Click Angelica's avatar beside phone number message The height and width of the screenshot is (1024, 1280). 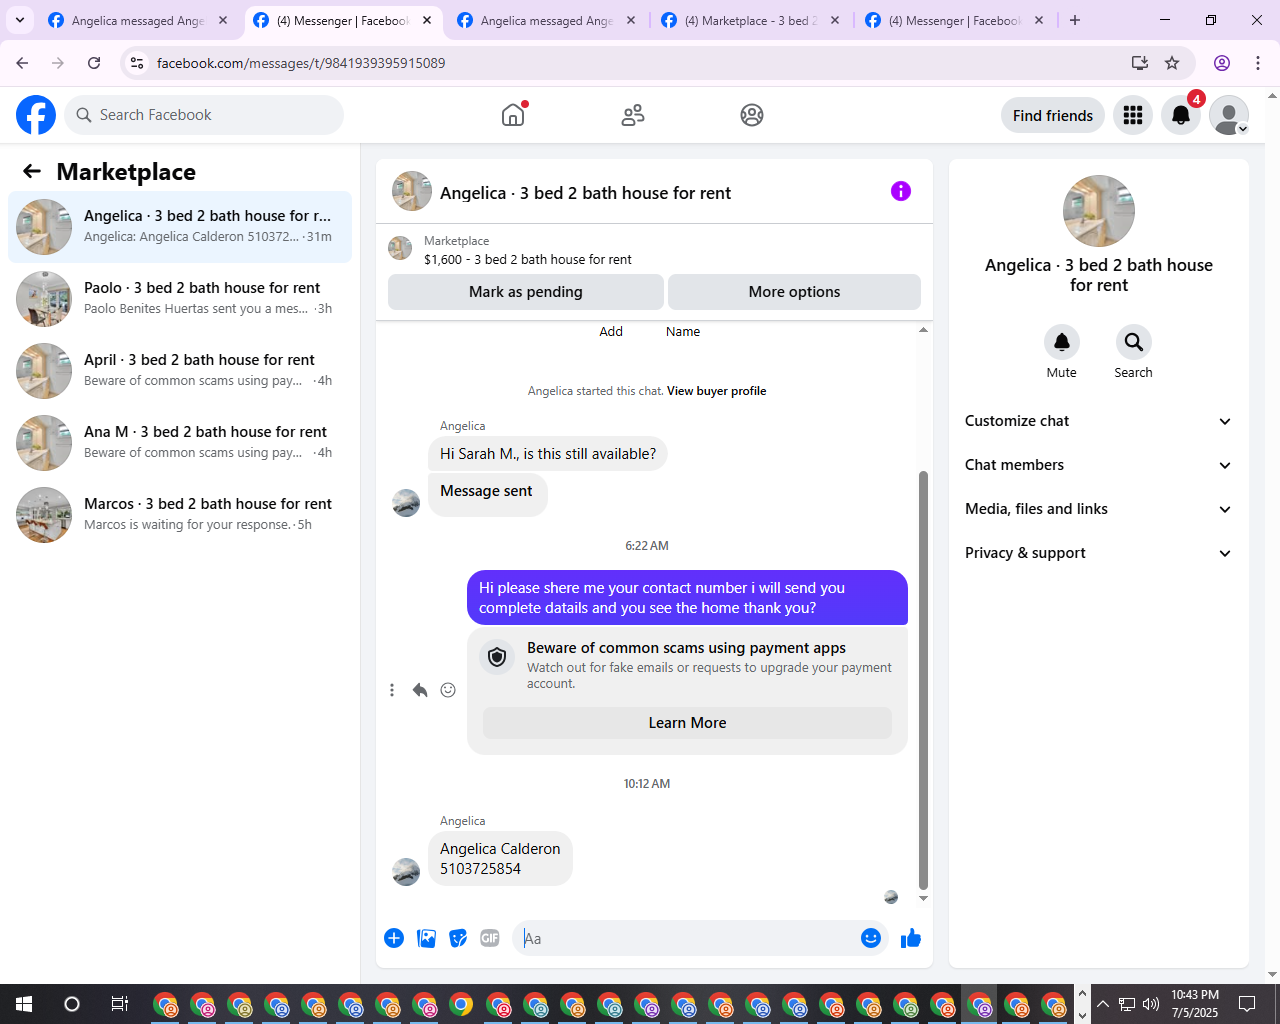tap(406, 872)
